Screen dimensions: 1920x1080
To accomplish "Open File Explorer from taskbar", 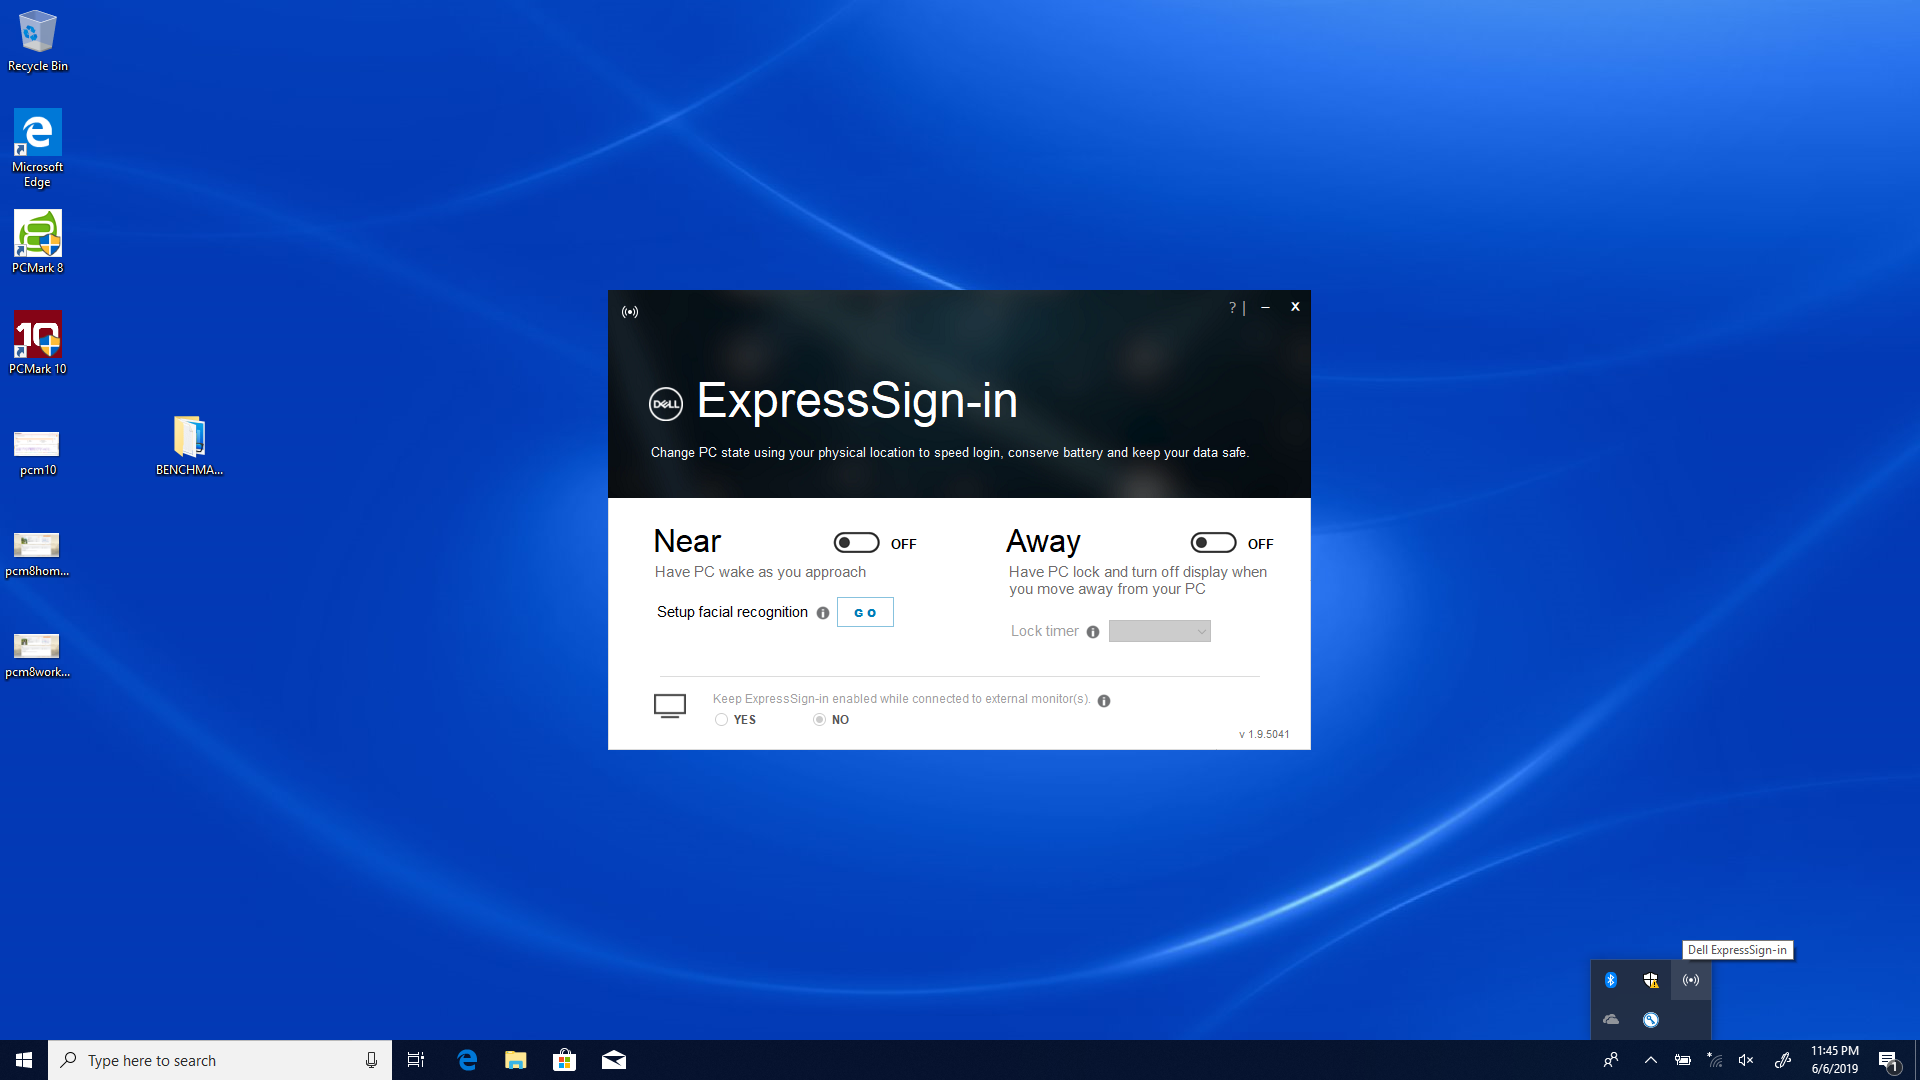I will coord(516,1060).
